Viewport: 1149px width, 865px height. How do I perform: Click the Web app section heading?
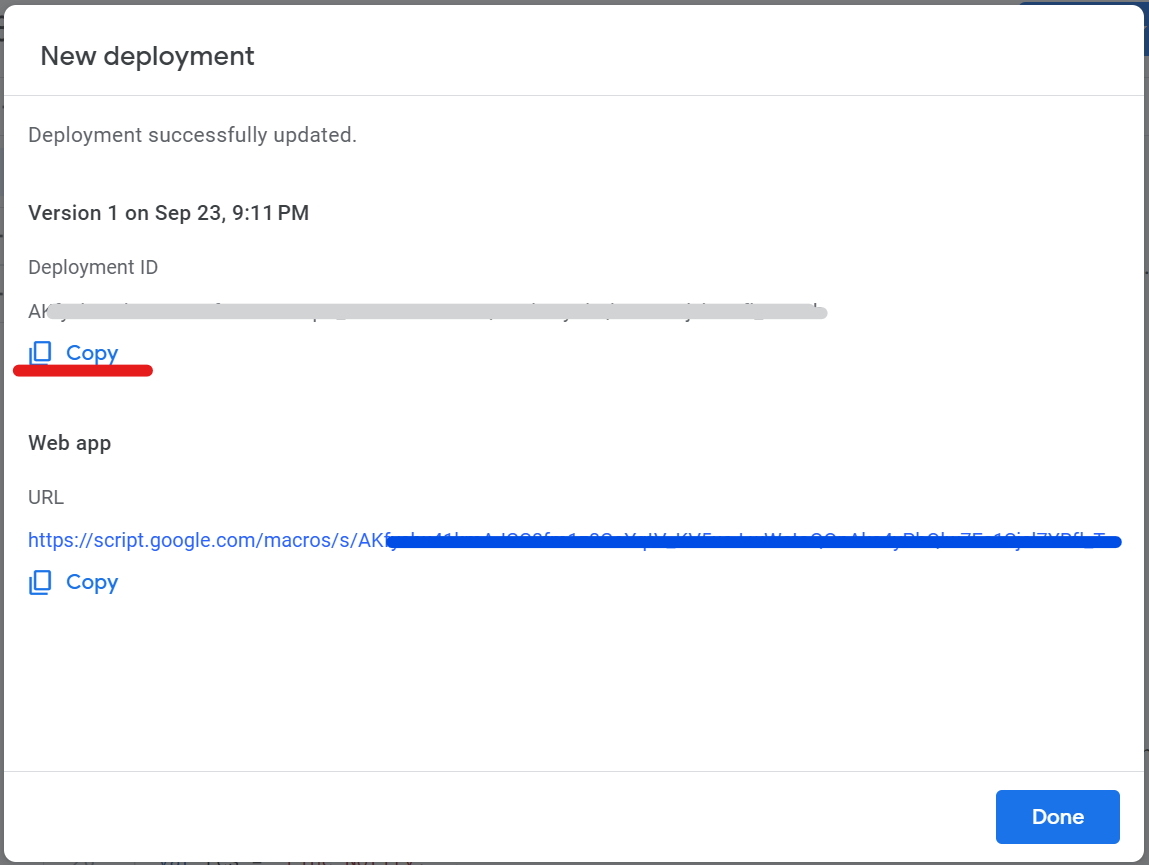(70, 443)
